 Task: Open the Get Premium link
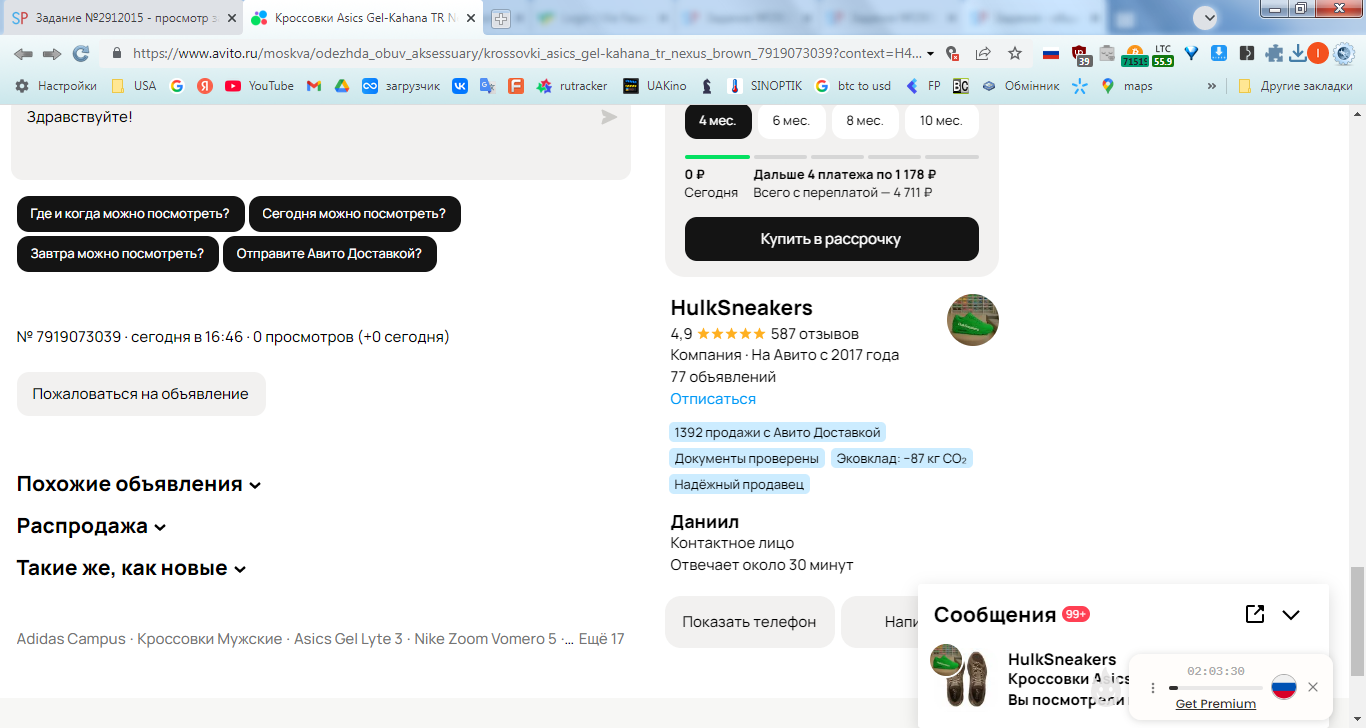pos(1215,704)
